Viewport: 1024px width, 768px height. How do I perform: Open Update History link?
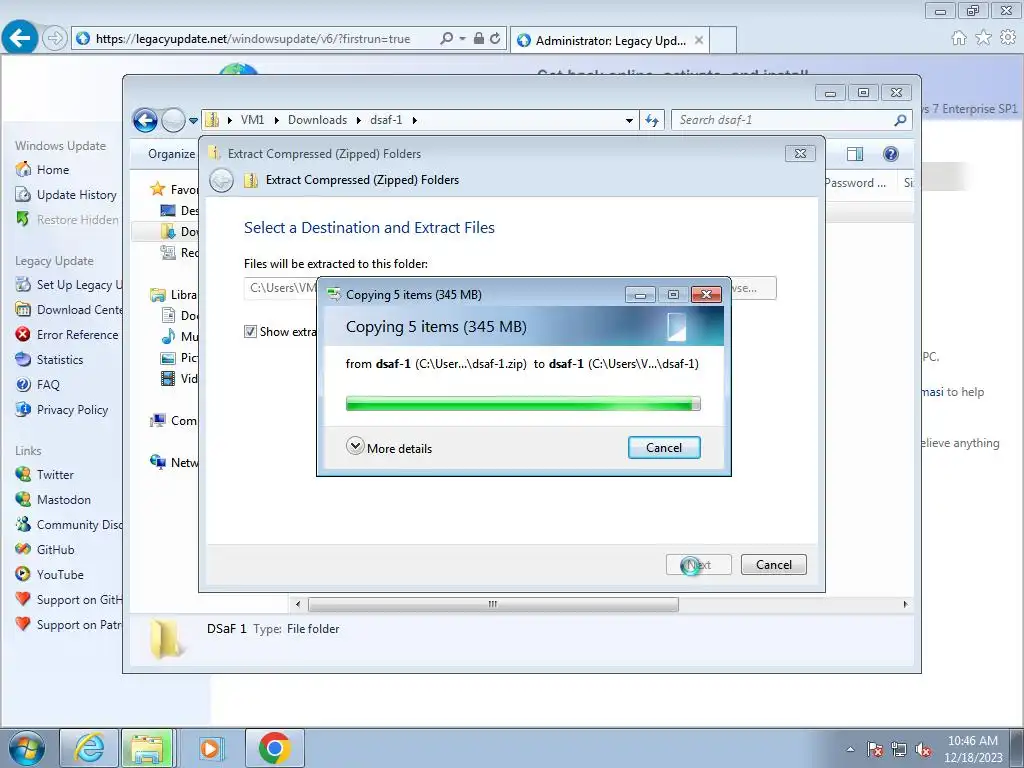click(x=76, y=195)
